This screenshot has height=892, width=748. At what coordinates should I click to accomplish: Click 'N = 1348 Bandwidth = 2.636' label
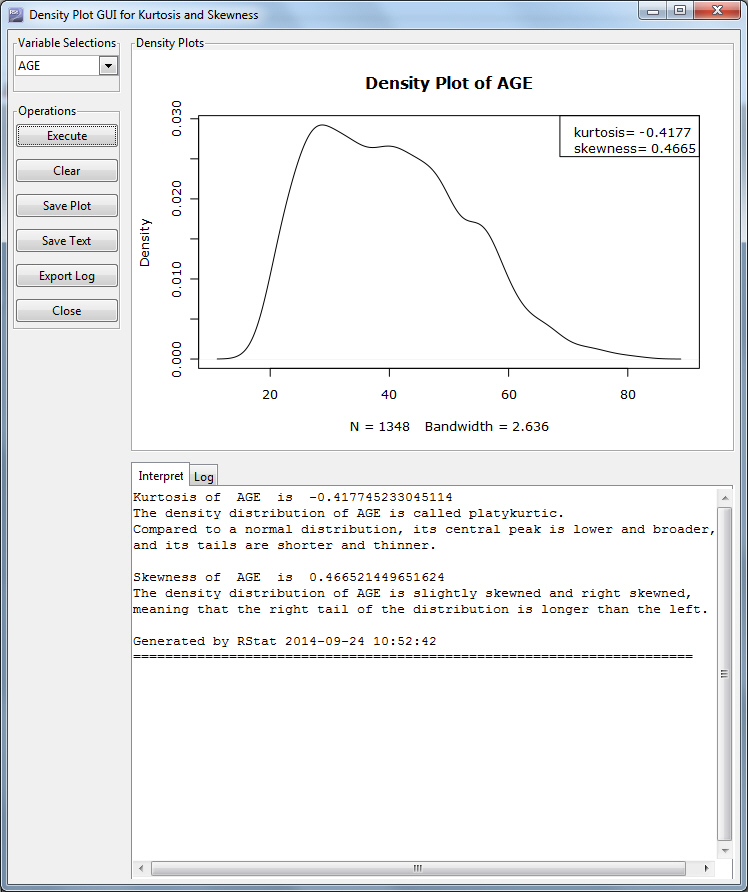449,427
